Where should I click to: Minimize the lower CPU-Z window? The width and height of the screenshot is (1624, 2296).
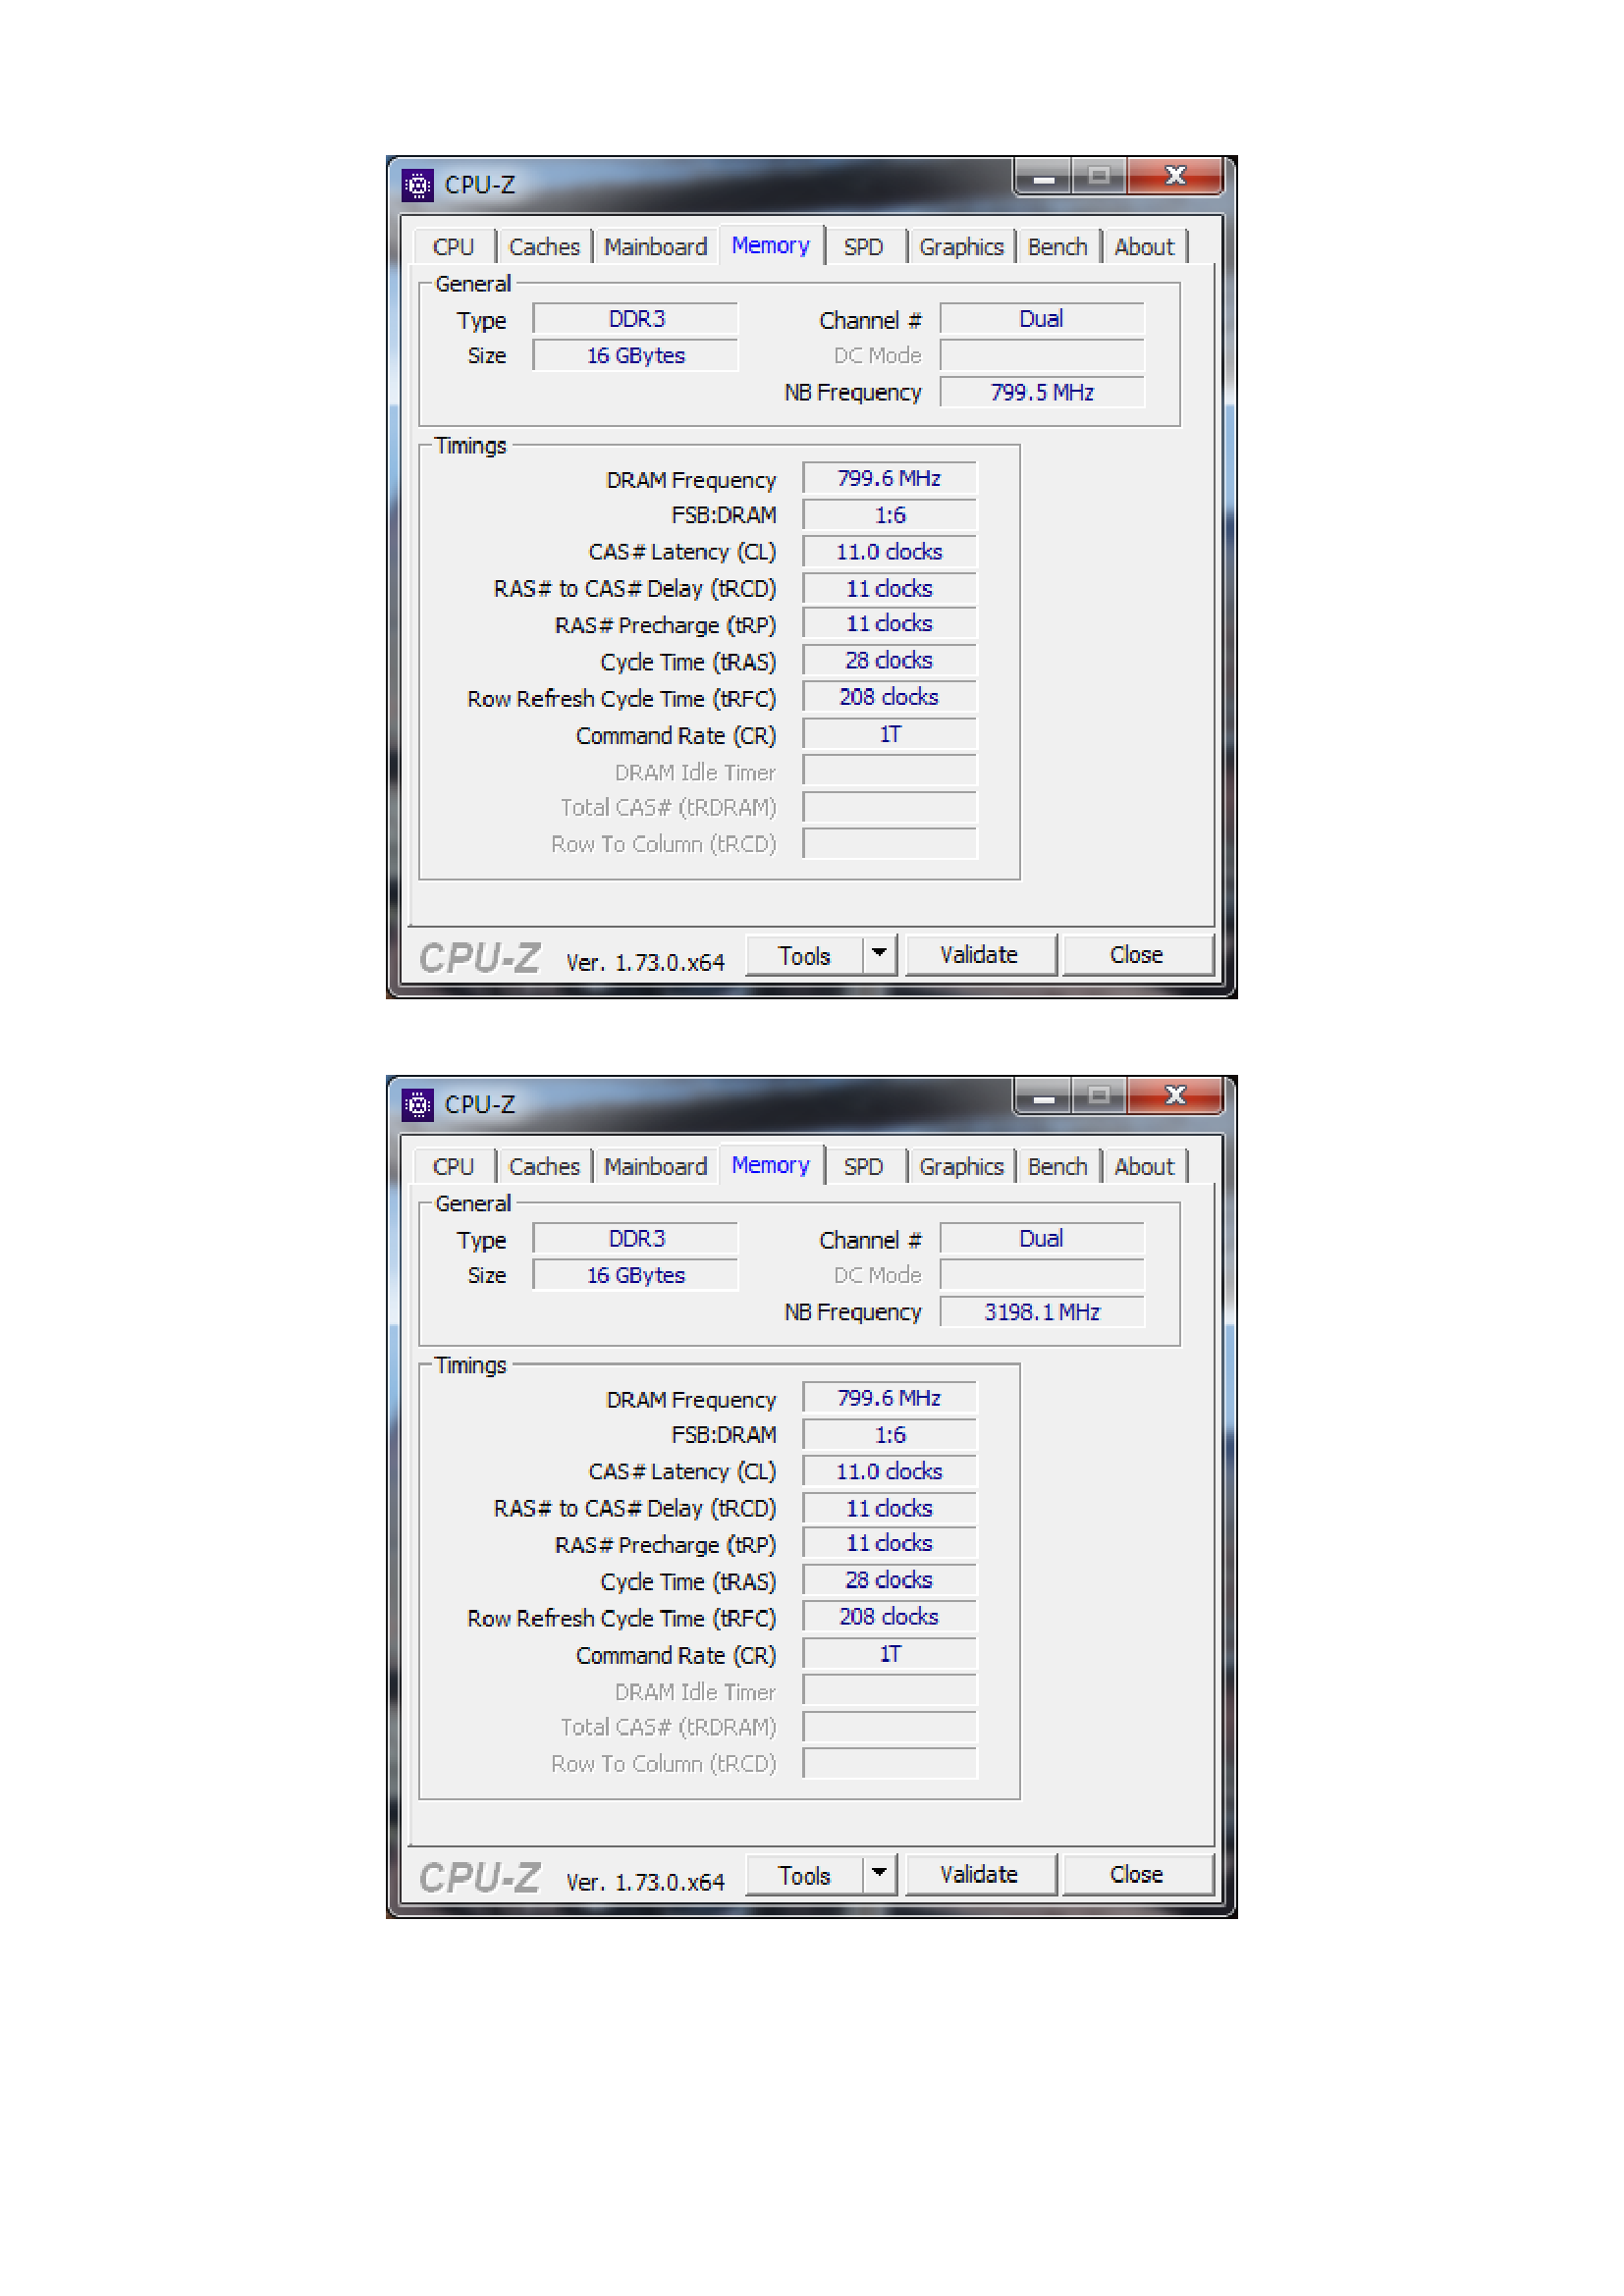coord(1044,1097)
